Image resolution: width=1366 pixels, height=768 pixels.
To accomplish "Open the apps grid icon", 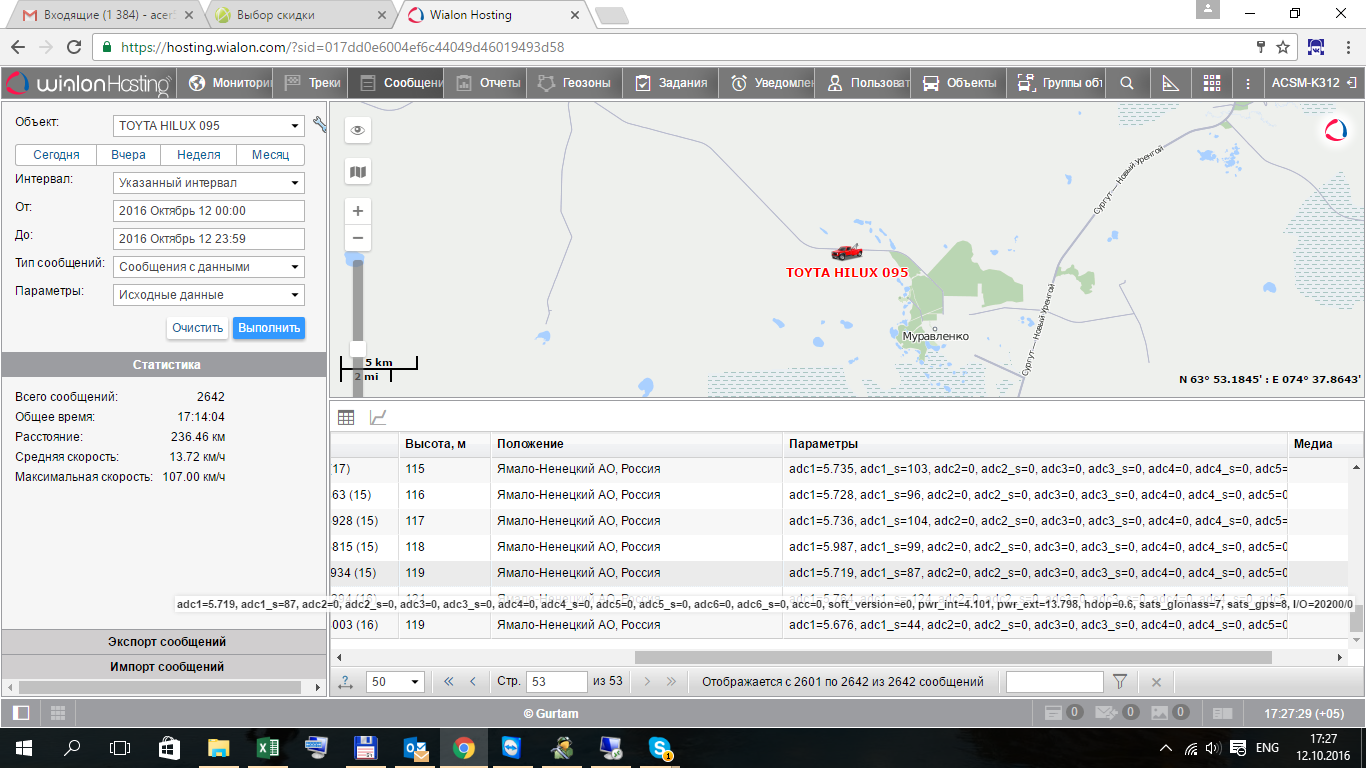I will [x=1211, y=83].
